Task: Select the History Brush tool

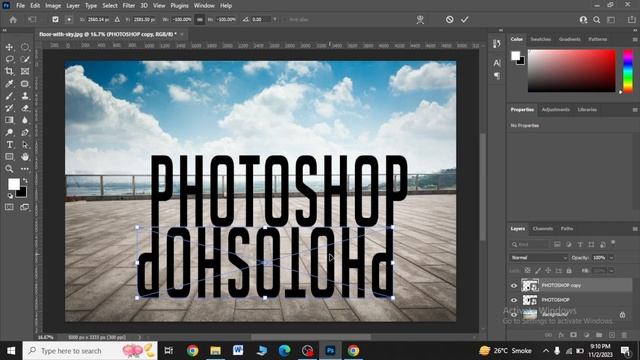Action: pyautogui.click(x=9, y=108)
